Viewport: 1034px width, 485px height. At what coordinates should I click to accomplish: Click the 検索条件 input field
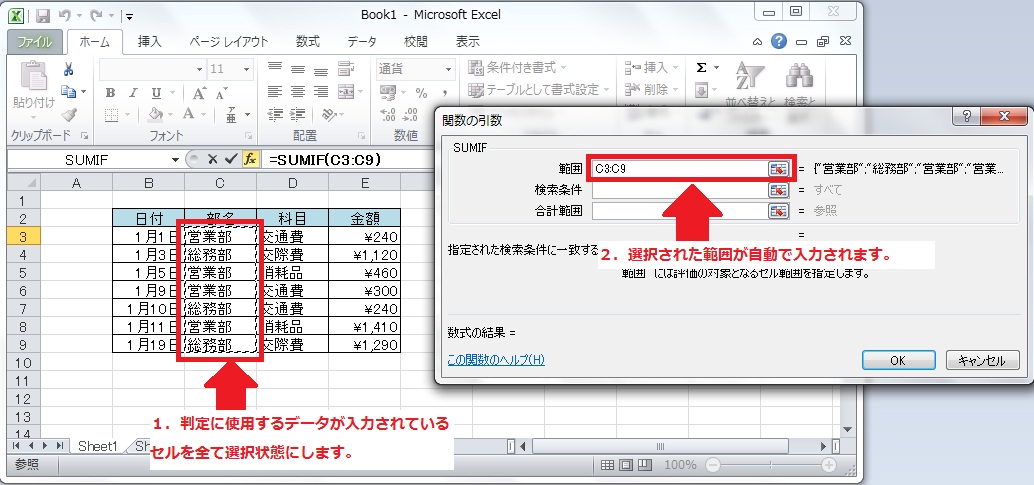click(x=680, y=190)
